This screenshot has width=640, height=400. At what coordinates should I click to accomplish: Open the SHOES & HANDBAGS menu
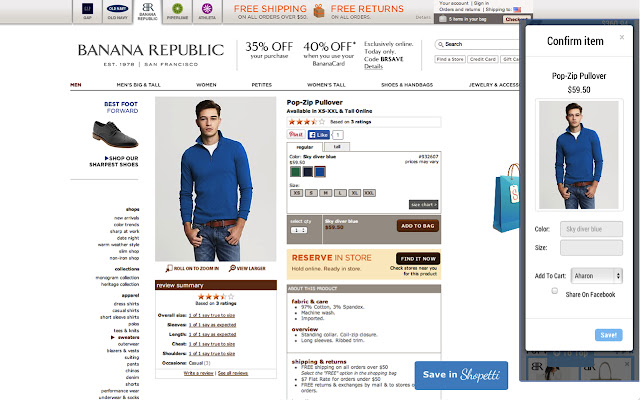[407, 85]
